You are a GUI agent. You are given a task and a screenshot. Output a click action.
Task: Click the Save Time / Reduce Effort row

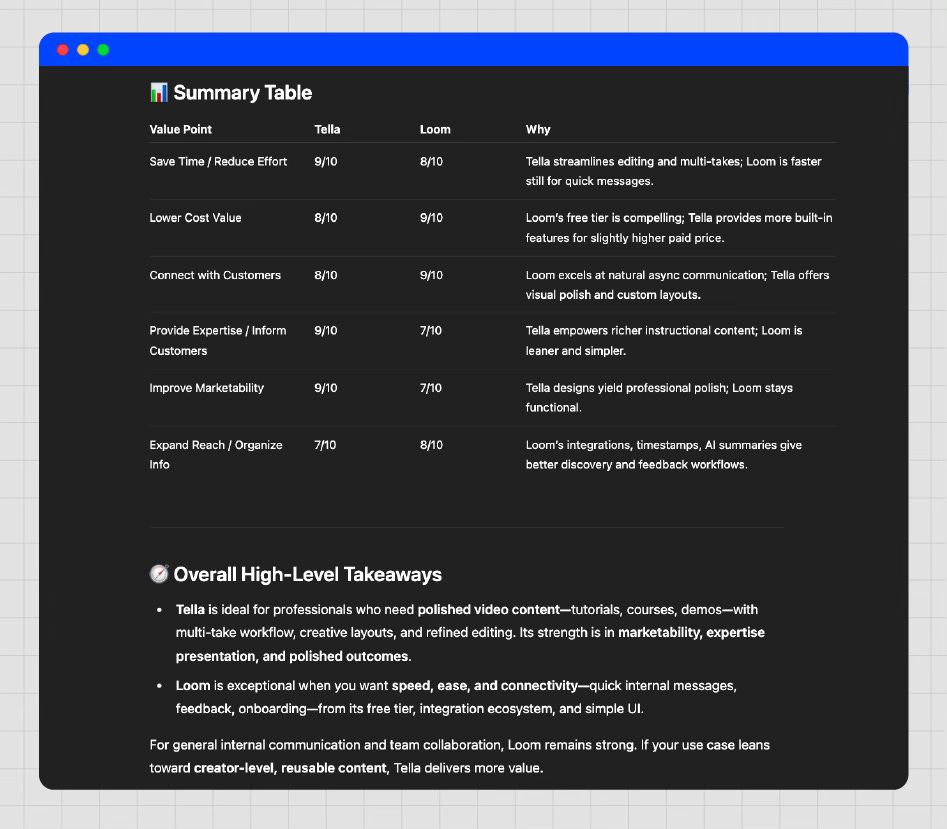pos(218,161)
